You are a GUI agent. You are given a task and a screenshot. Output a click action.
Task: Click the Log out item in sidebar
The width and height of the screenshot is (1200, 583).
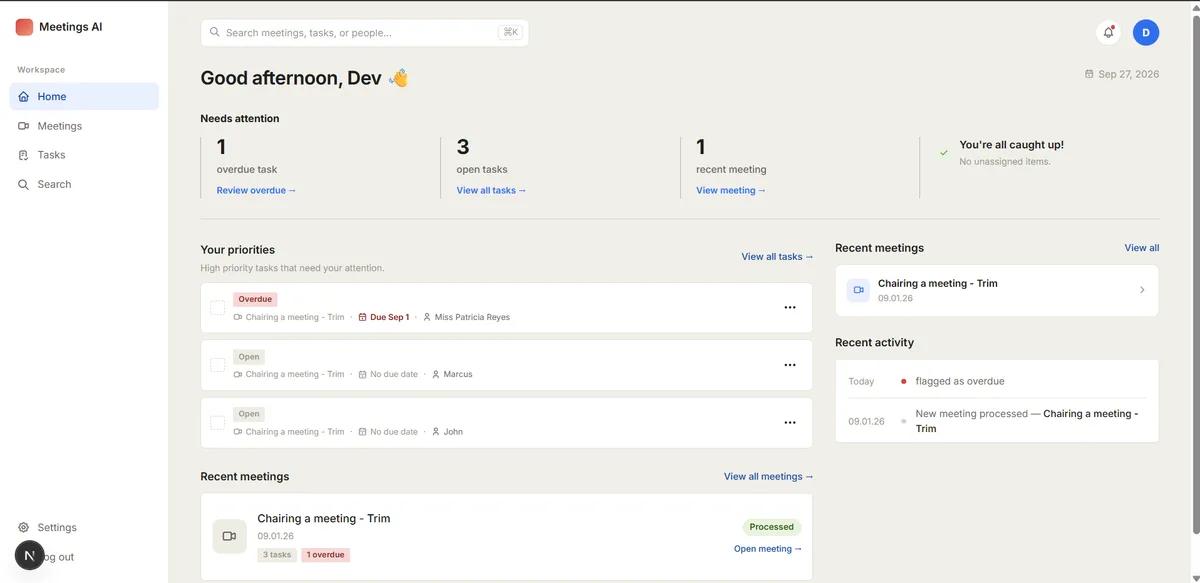pyautogui.click(x=84, y=557)
